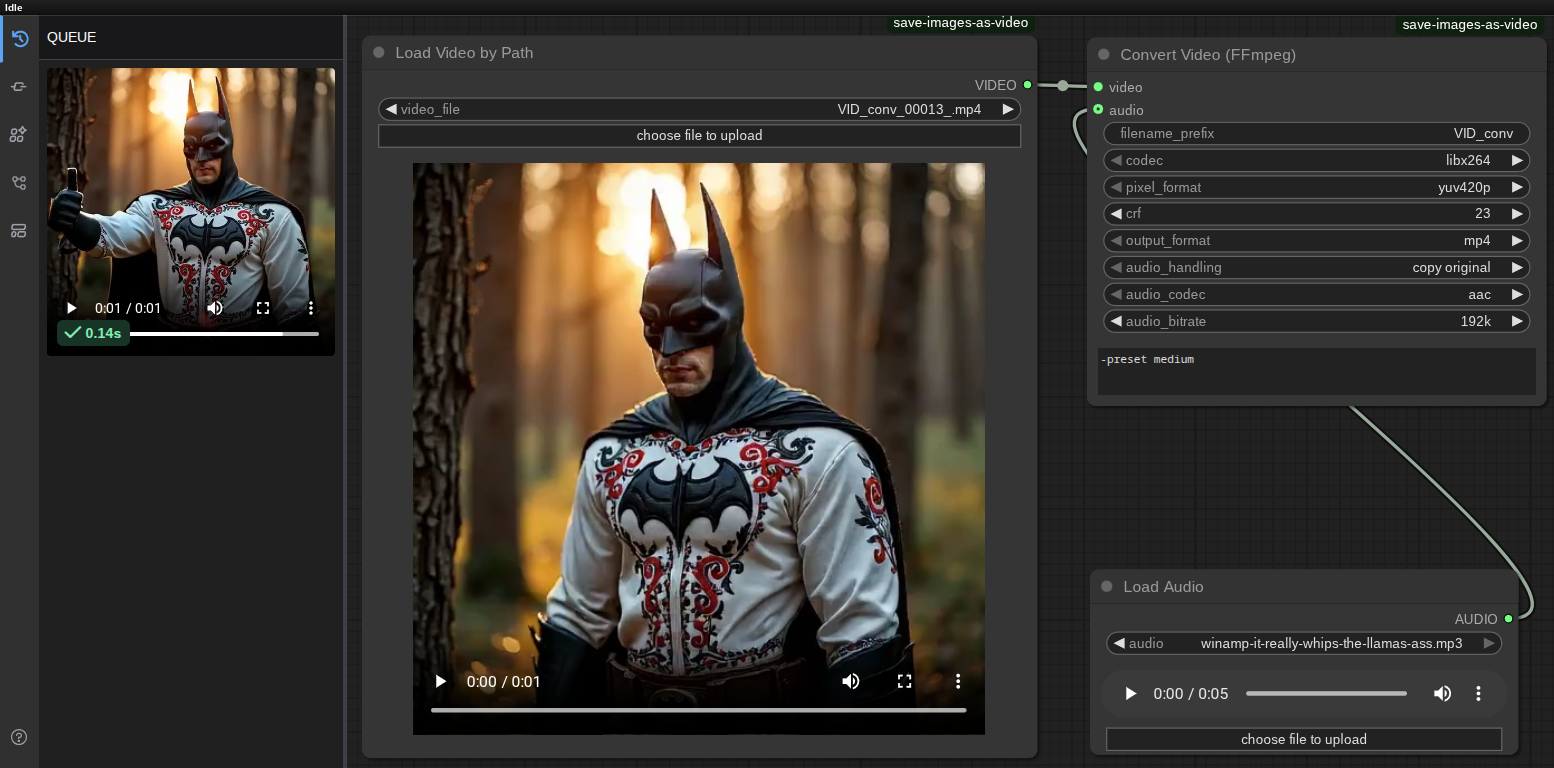Open the video_file VID_conv_00013_.mp4 selector

tap(699, 109)
